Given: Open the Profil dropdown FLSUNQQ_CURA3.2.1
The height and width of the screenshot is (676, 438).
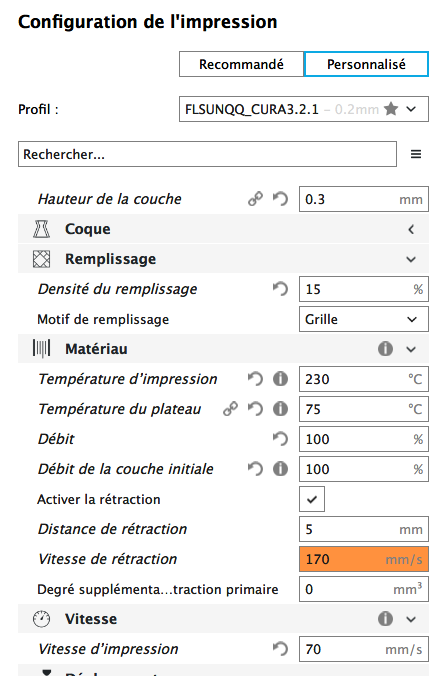Looking at the screenshot, I should [x=304, y=109].
